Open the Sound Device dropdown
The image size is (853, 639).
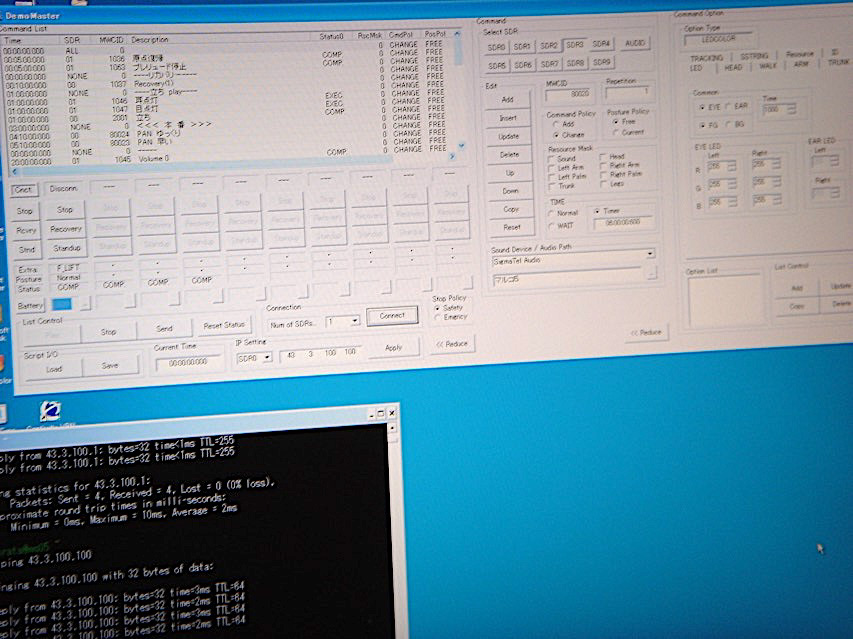[x=650, y=254]
